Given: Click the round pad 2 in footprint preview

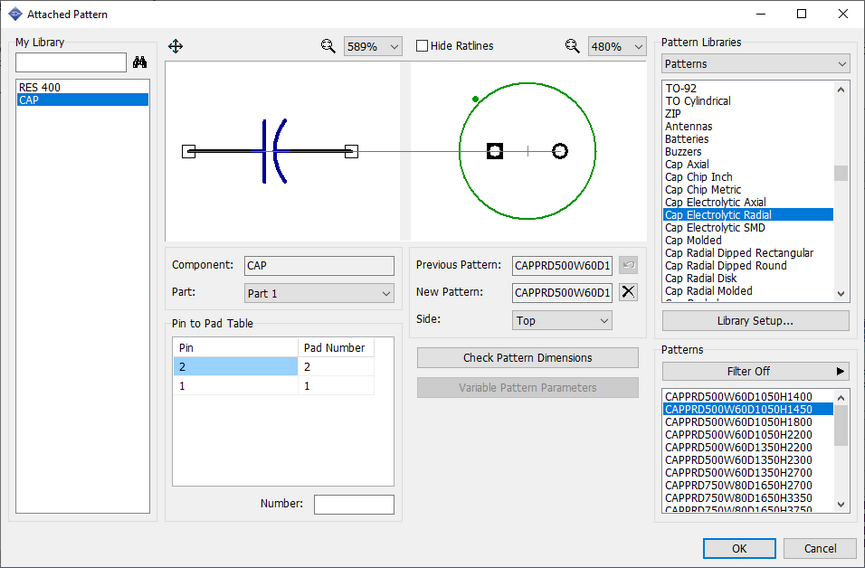Looking at the screenshot, I should coord(560,151).
